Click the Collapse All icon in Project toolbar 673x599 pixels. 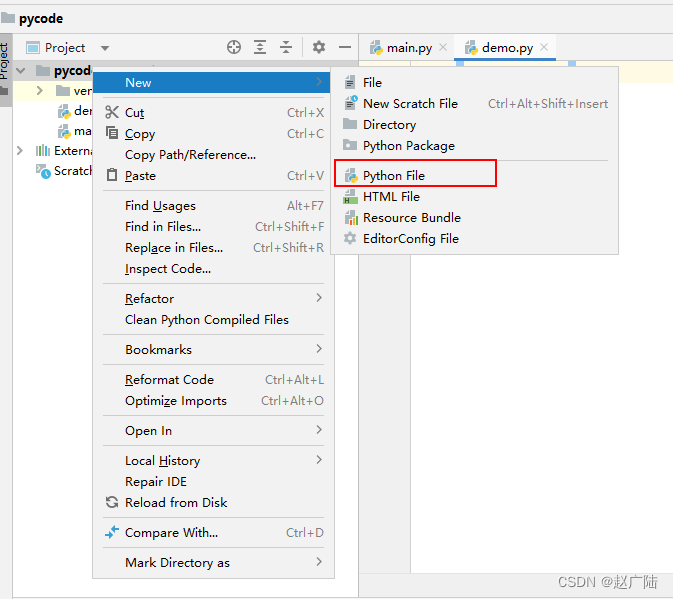[x=286, y=47]
